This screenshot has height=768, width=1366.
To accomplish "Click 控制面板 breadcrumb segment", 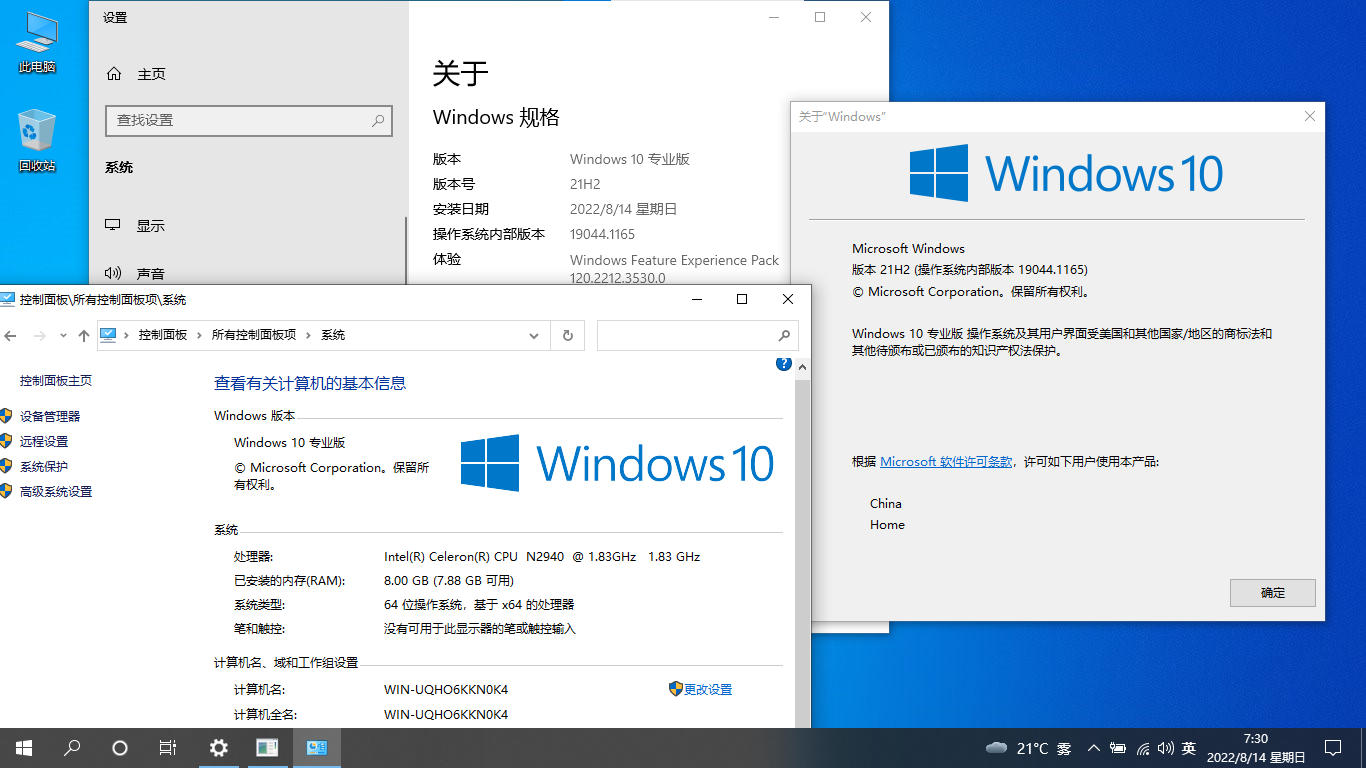I will pyautogui.click(x=163, y=335).
